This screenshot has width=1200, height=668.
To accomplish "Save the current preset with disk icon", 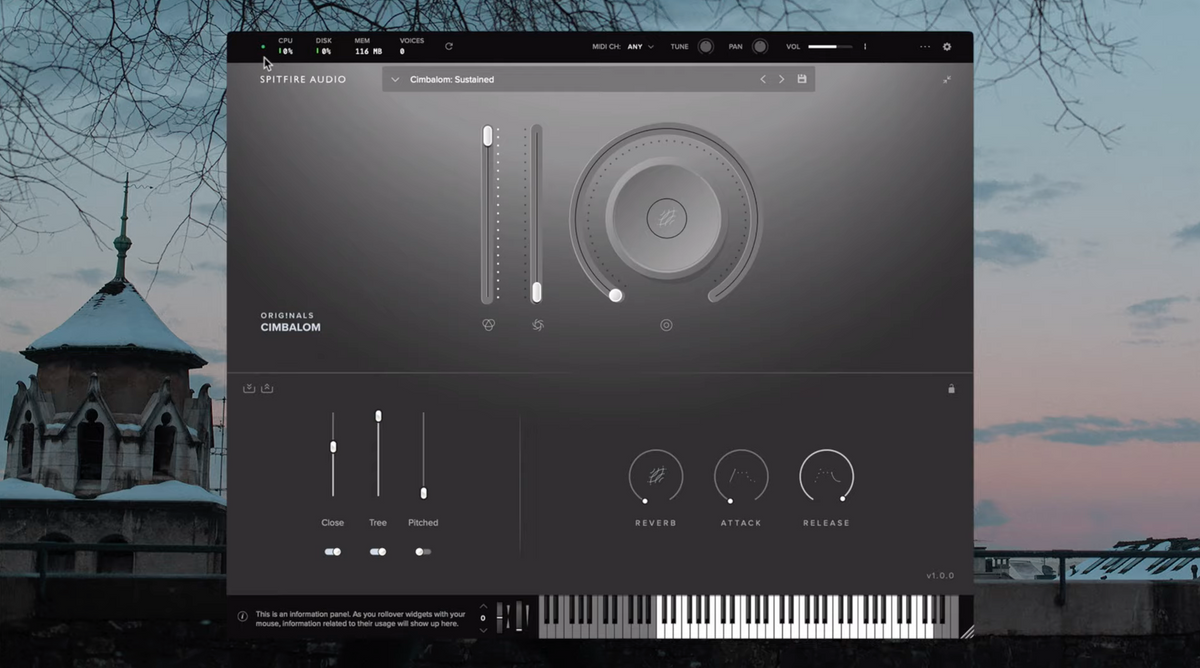I will click(x=802, y=79).
